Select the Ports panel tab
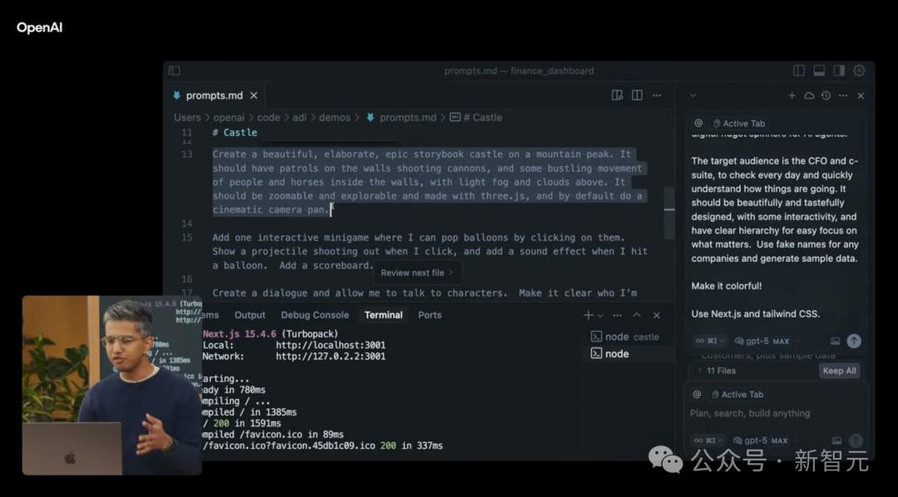The height and width of the screenshot is (497, 898). pos(430,315)
